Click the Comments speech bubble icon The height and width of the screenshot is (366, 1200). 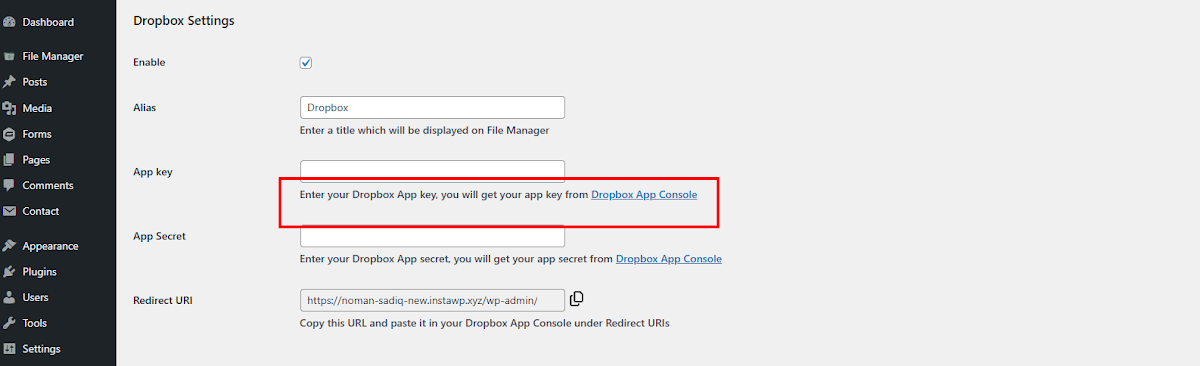[9, 186]
